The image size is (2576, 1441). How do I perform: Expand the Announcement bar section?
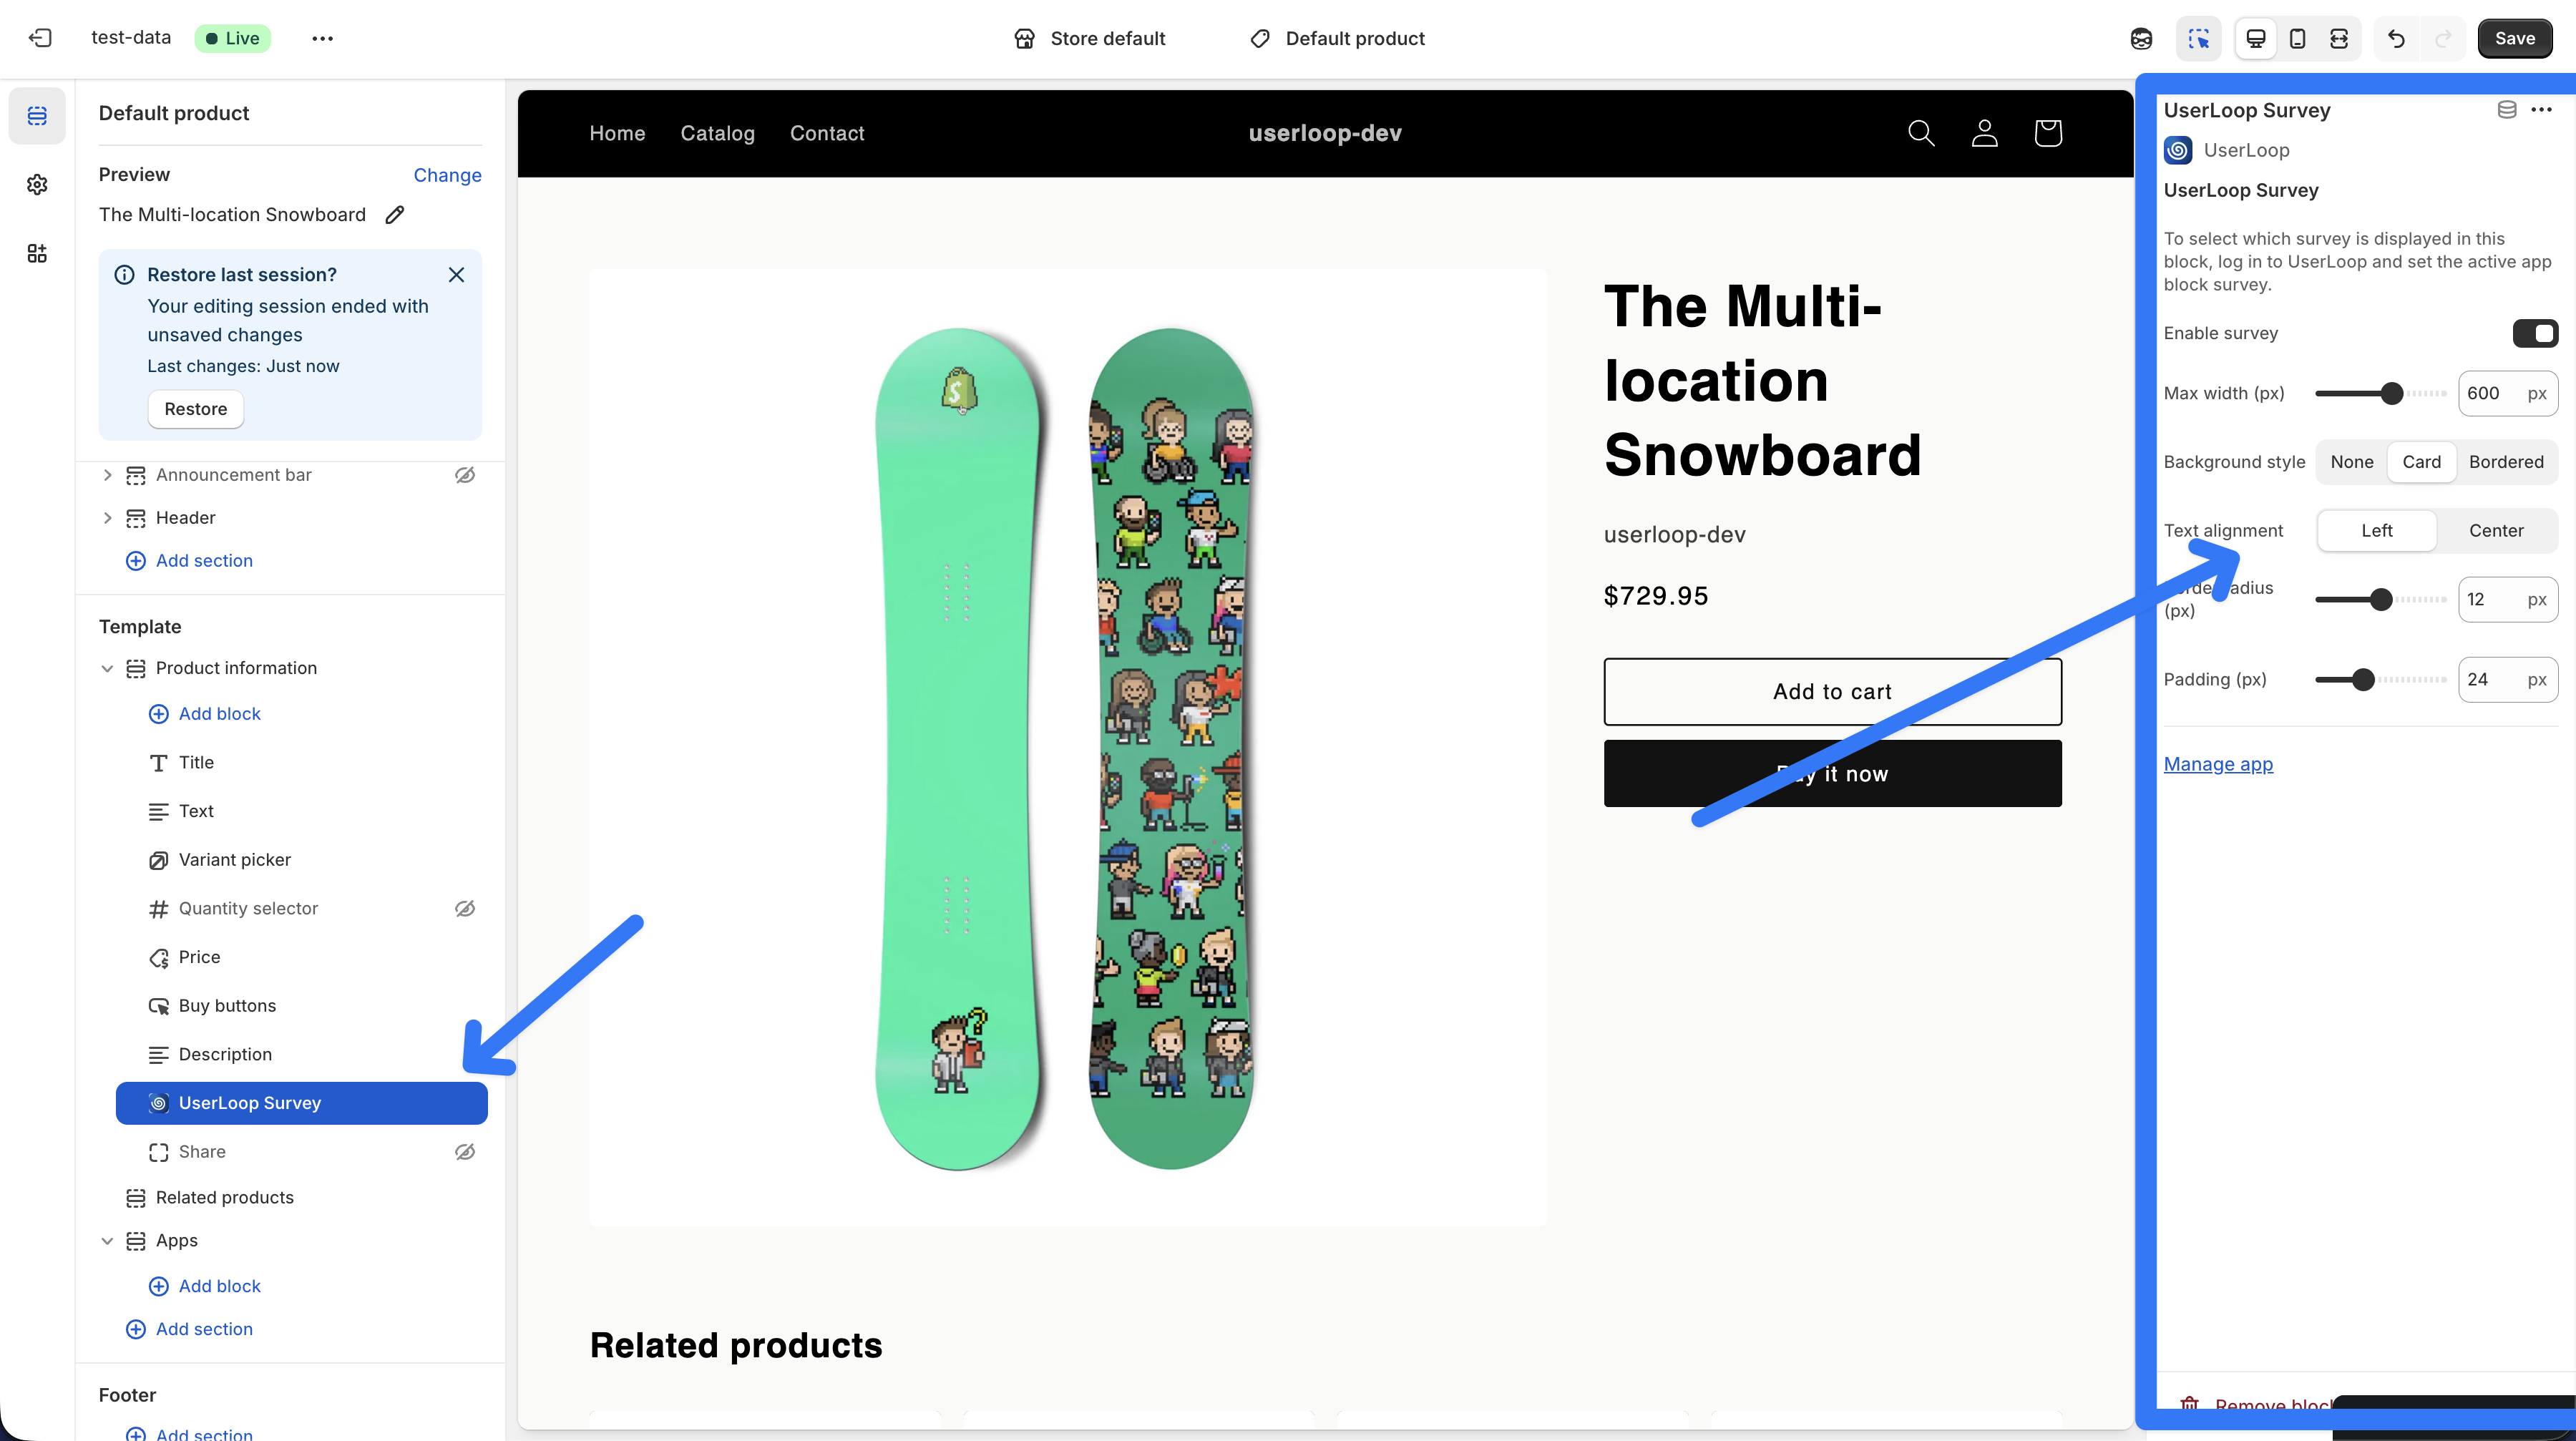107,475
